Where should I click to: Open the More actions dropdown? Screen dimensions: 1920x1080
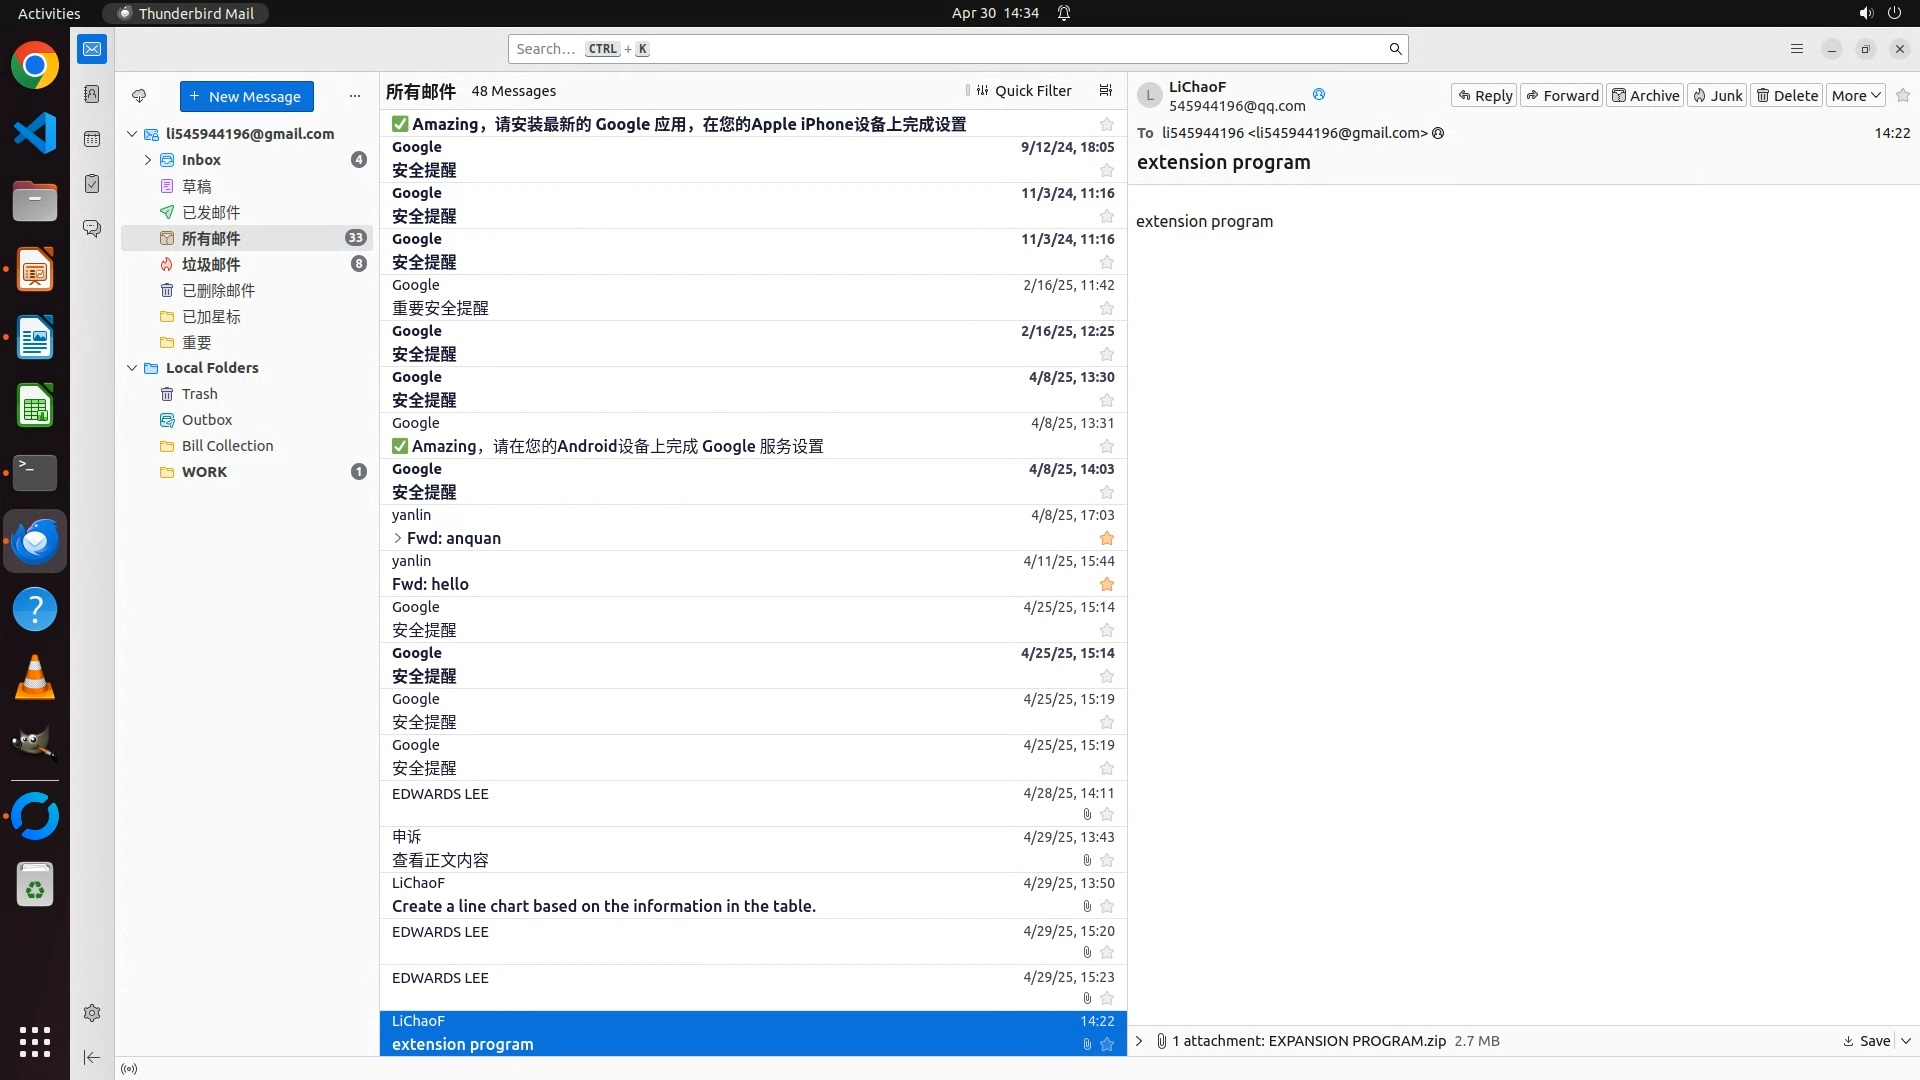tap(1856, 96)
